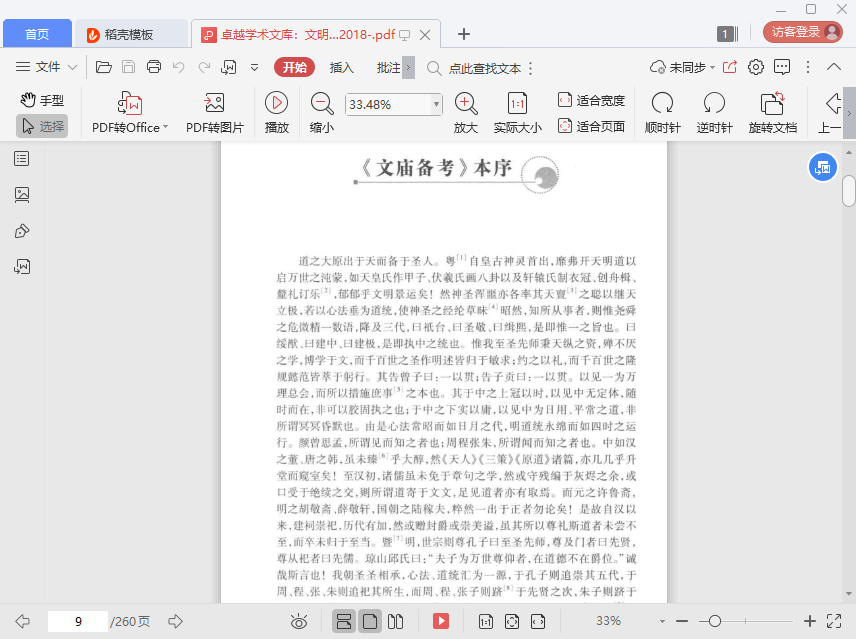Expand toolbar overflow arrow at right edge
The image size is (856, 639).
(849, 113)
